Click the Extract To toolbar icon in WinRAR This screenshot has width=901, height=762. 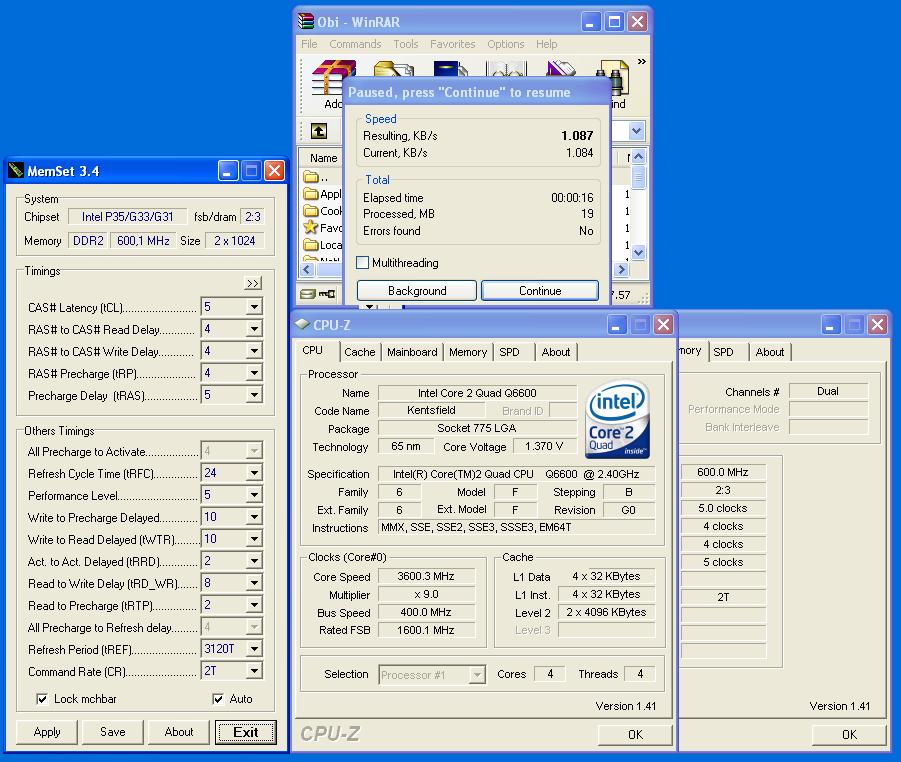click(393, 70)
